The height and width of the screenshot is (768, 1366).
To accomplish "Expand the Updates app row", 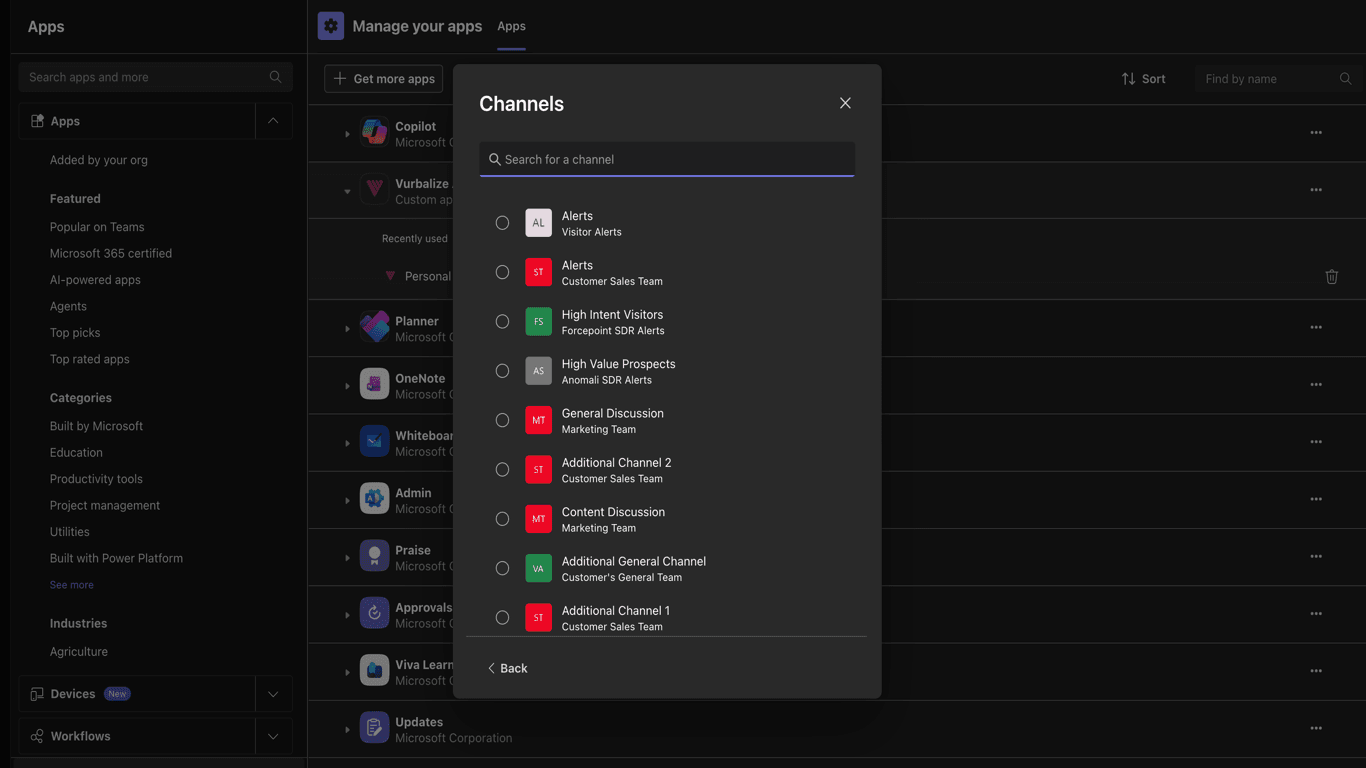I will click(347, 730).
